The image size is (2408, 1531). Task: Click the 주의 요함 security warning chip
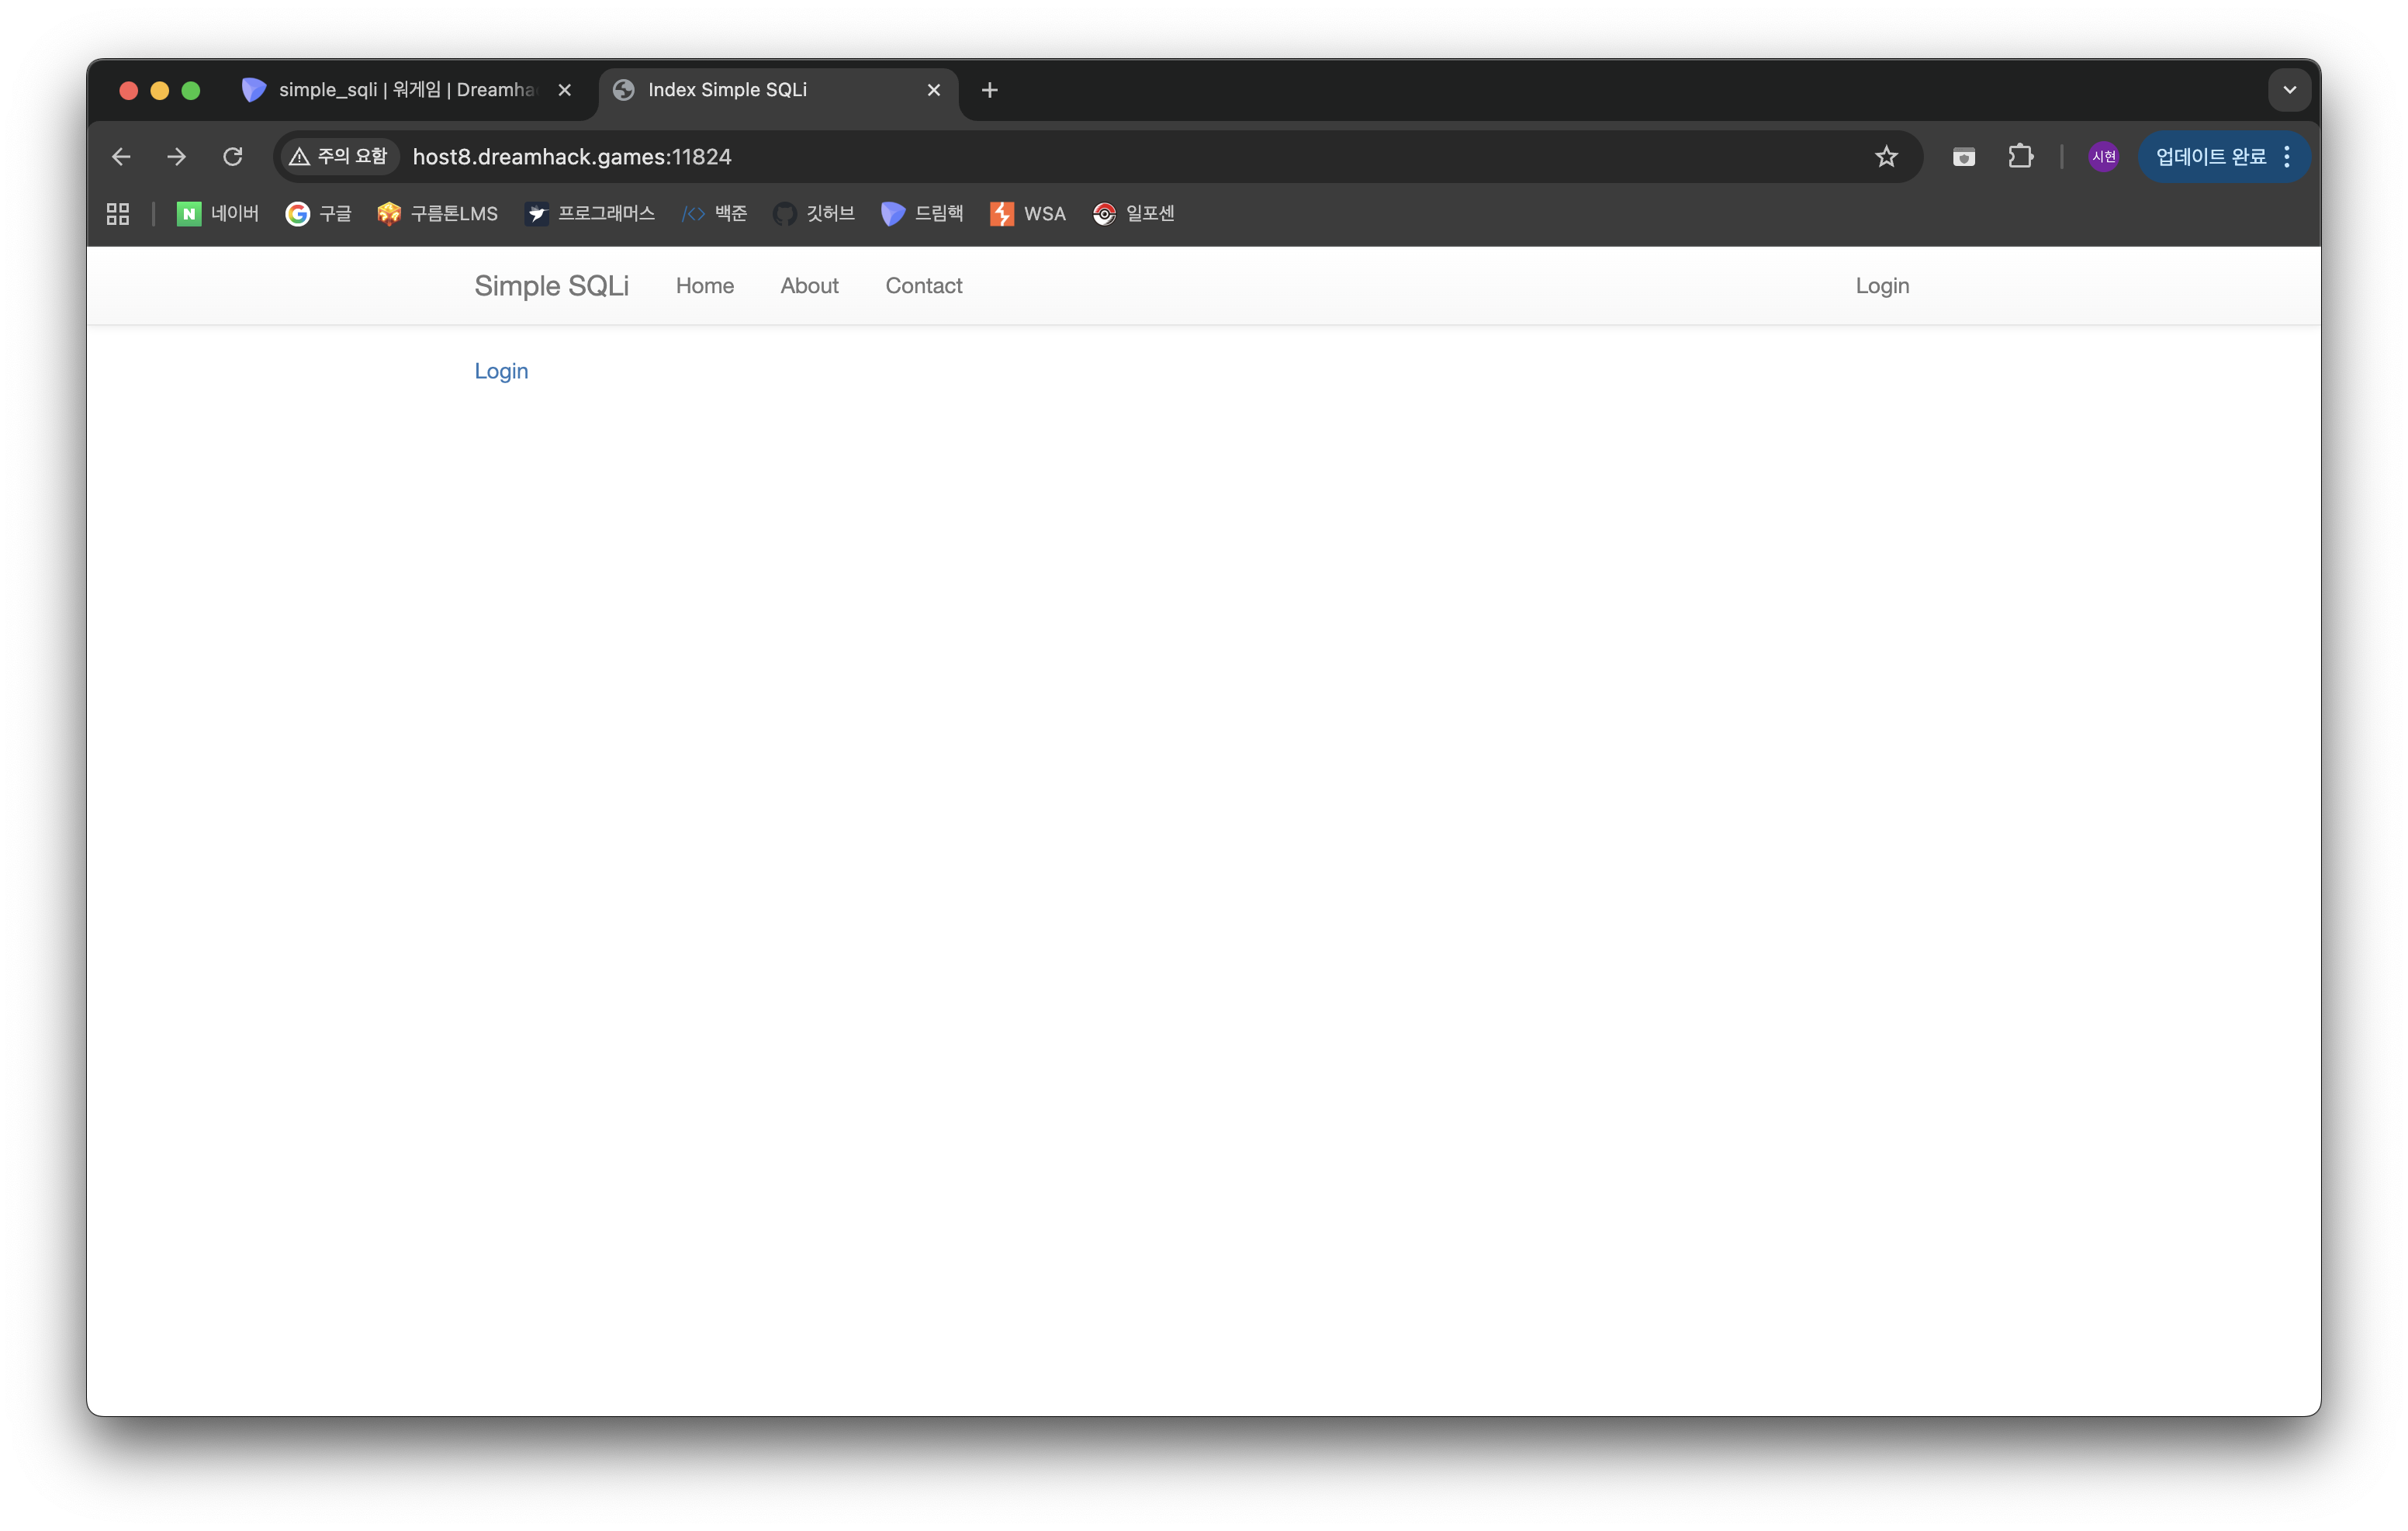coord(338,157)
